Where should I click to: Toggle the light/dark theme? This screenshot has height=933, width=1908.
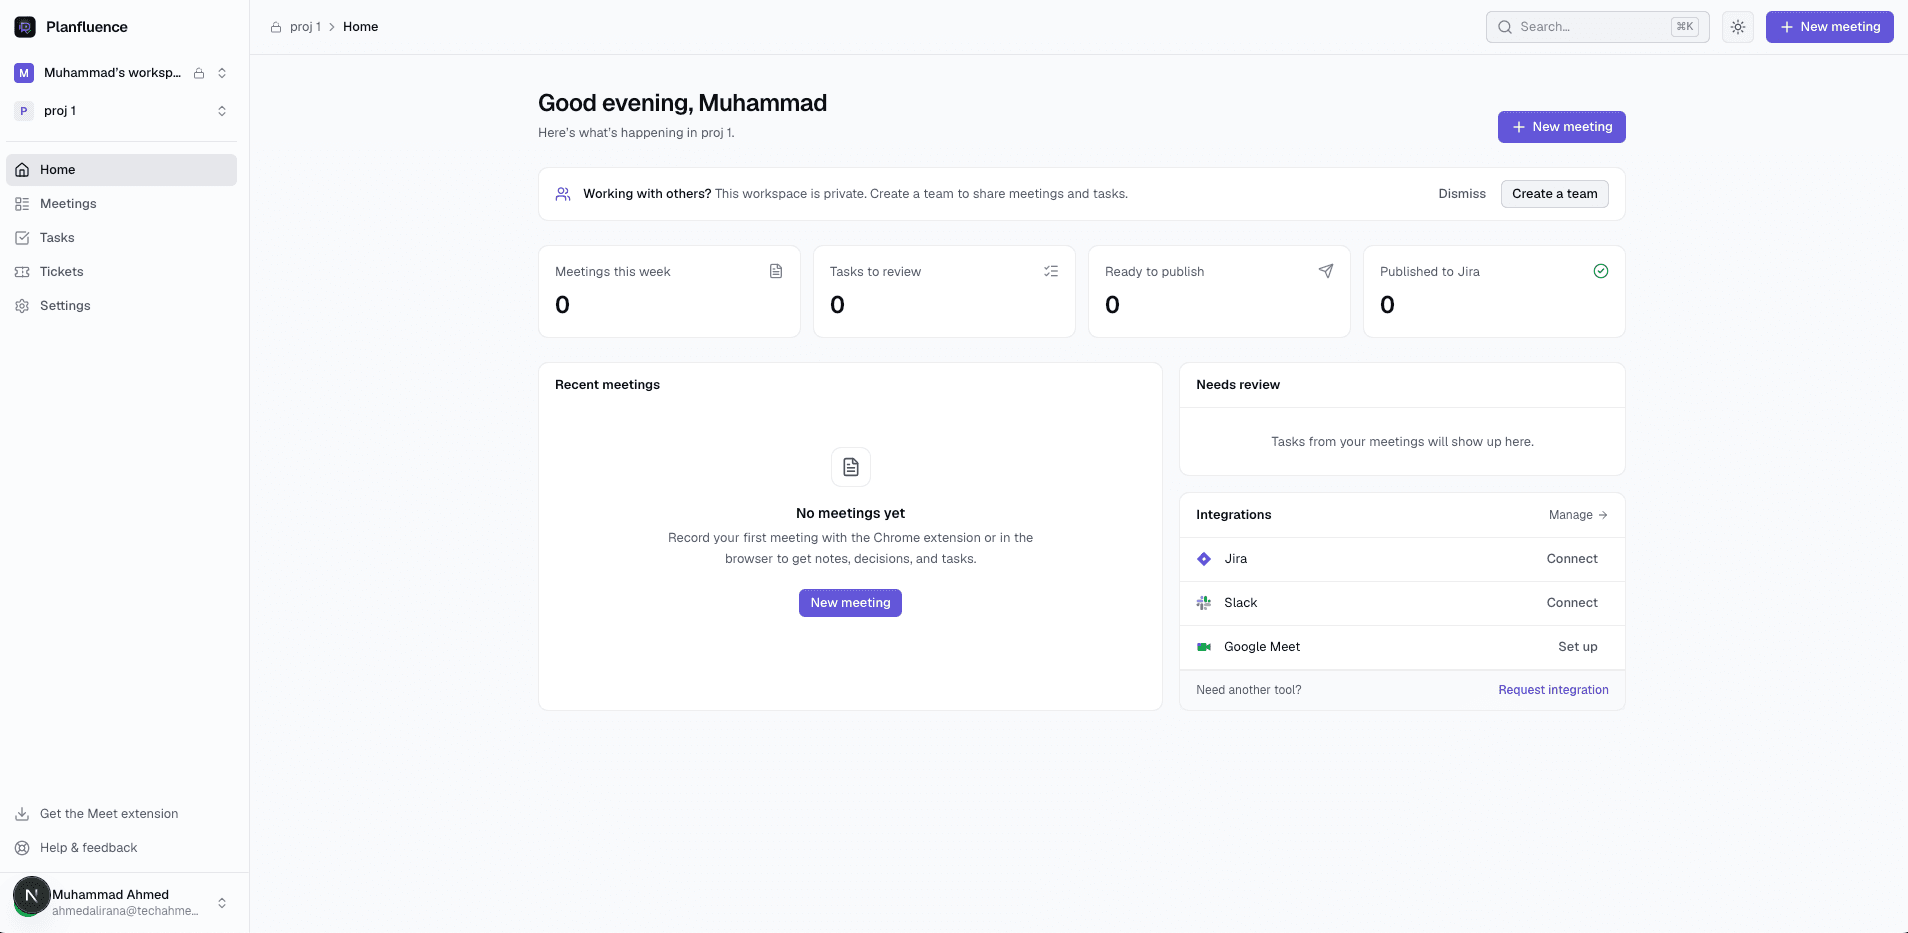click(x=1738, y=27)
